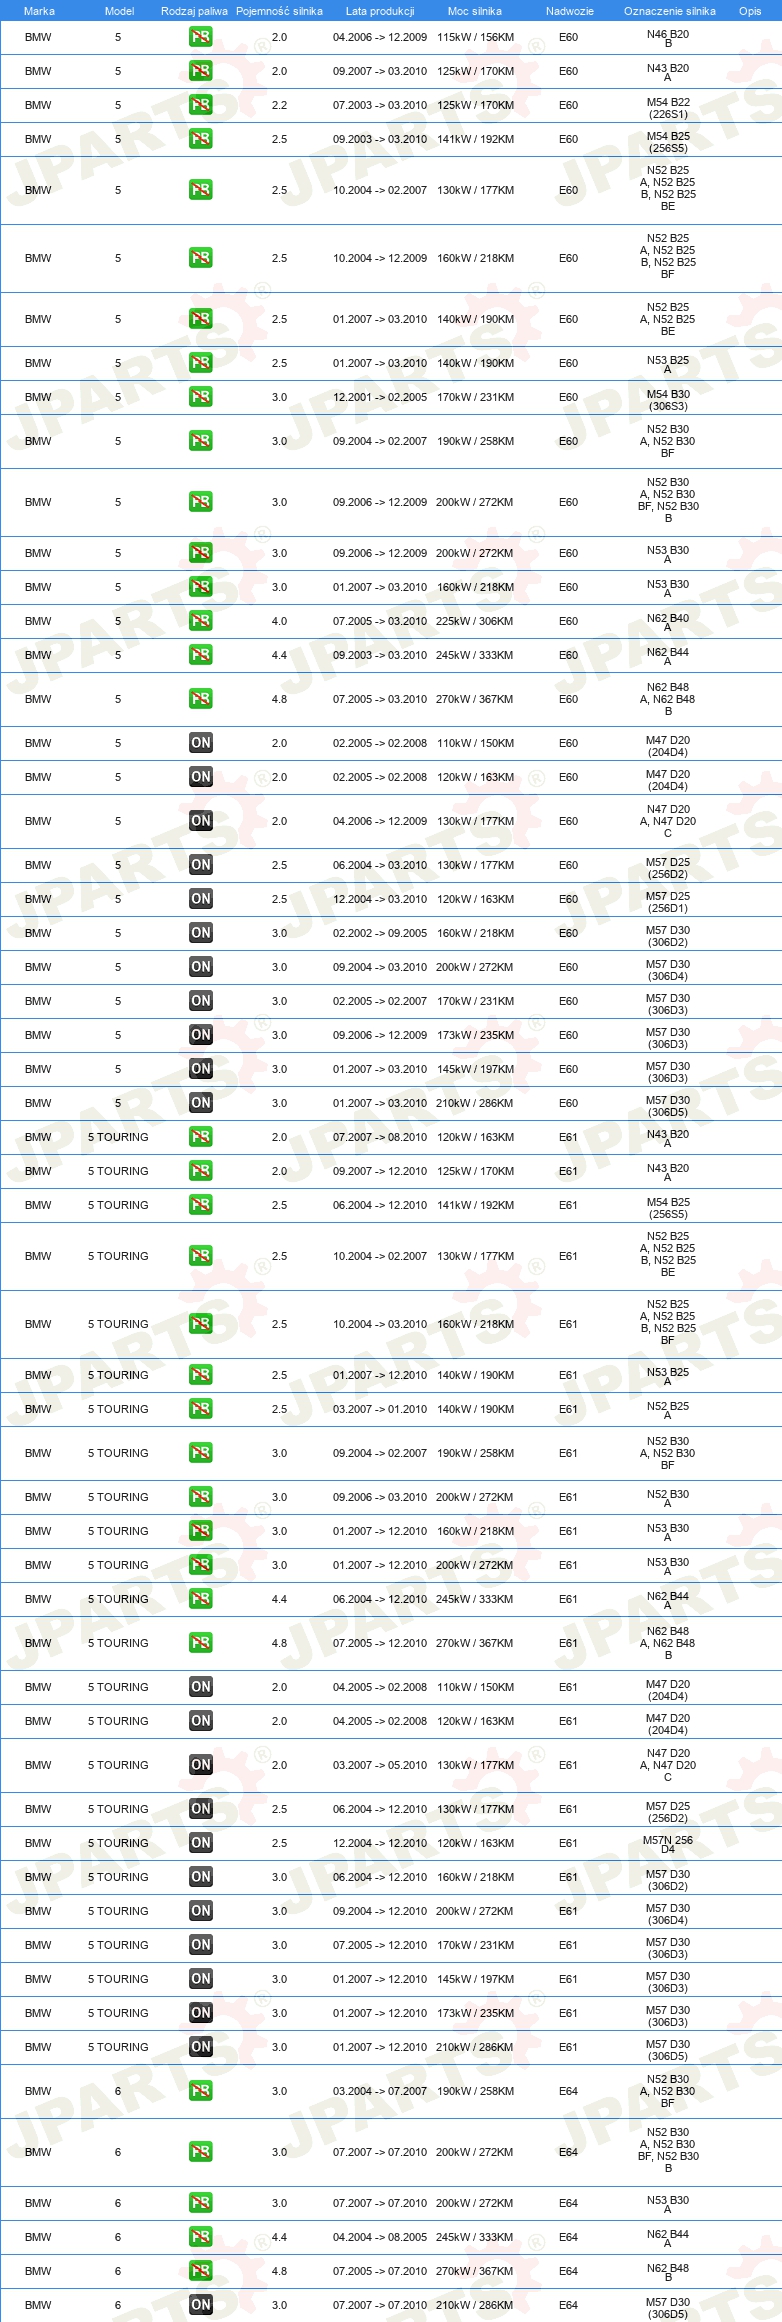Click the engine capacity 4.0 cell
Screen dimensions: 782x2322
point(279,621)
